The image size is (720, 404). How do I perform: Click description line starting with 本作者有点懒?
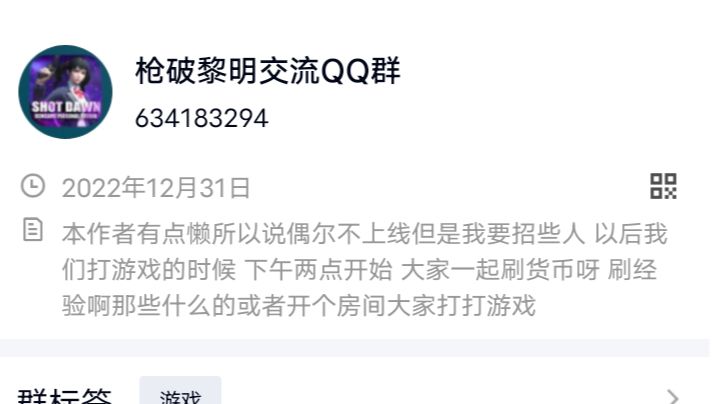[x=365, y=233]
